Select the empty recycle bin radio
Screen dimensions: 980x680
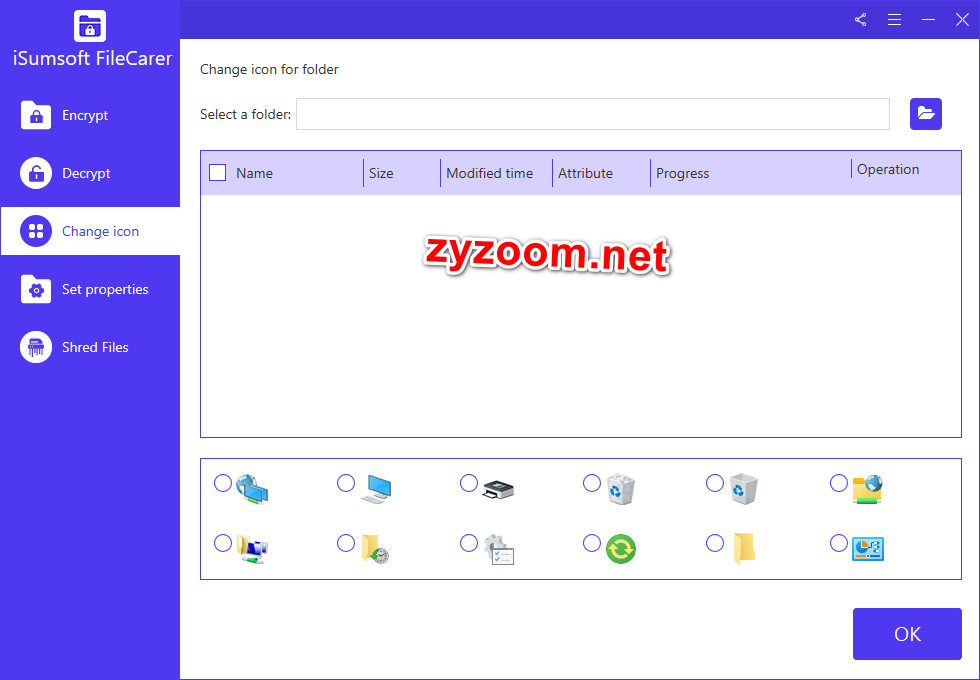pyautogui.click(x=715, y=483)
